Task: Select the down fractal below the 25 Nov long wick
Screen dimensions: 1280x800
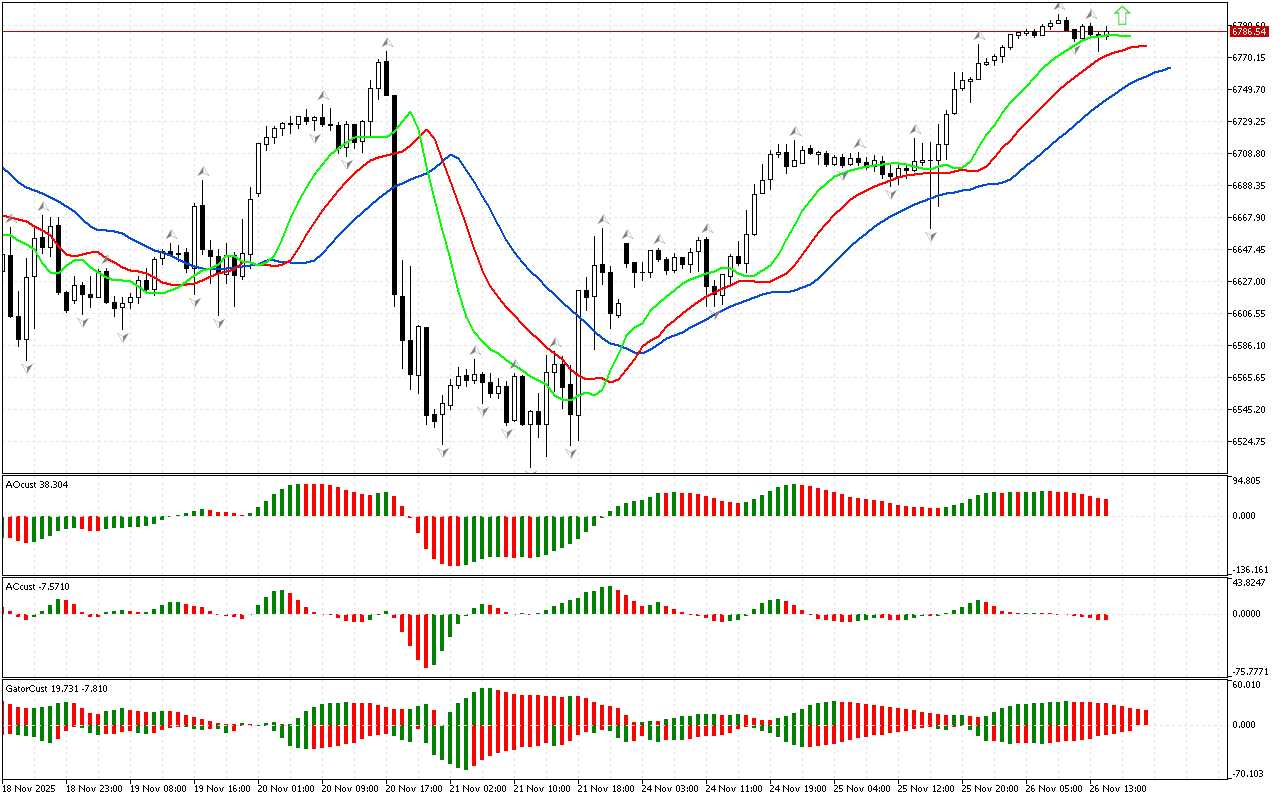Action: click(x=931, y=237)
